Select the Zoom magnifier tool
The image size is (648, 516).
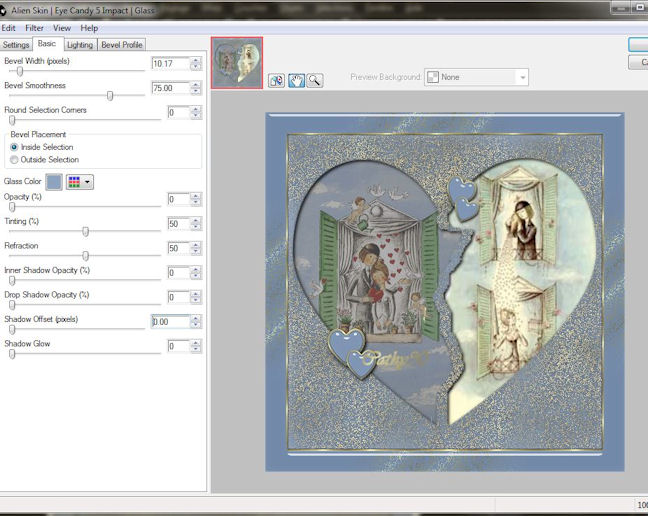pos(315,80)
